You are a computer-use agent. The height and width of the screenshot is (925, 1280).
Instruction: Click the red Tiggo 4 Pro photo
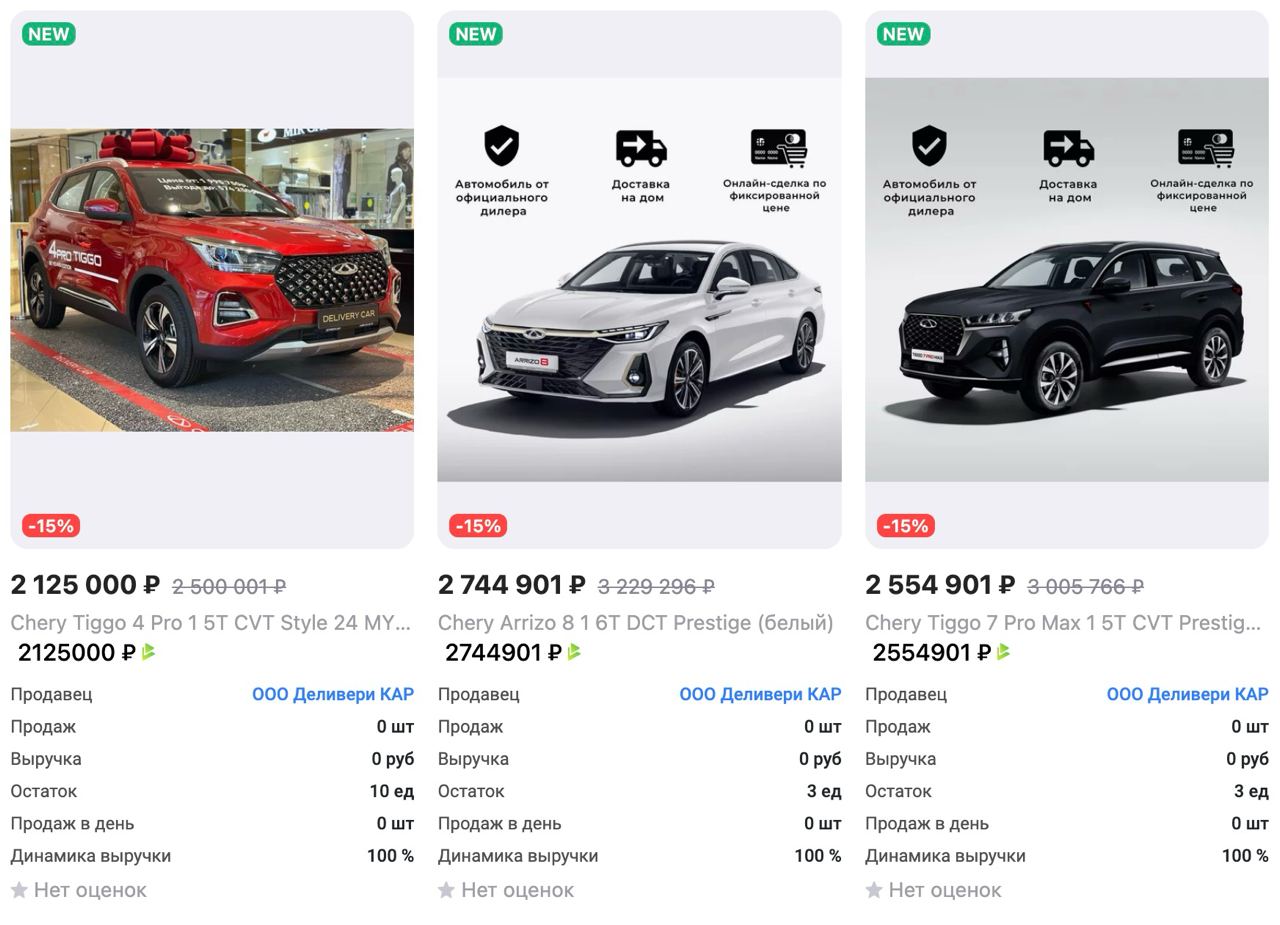(x=212, y=280)
